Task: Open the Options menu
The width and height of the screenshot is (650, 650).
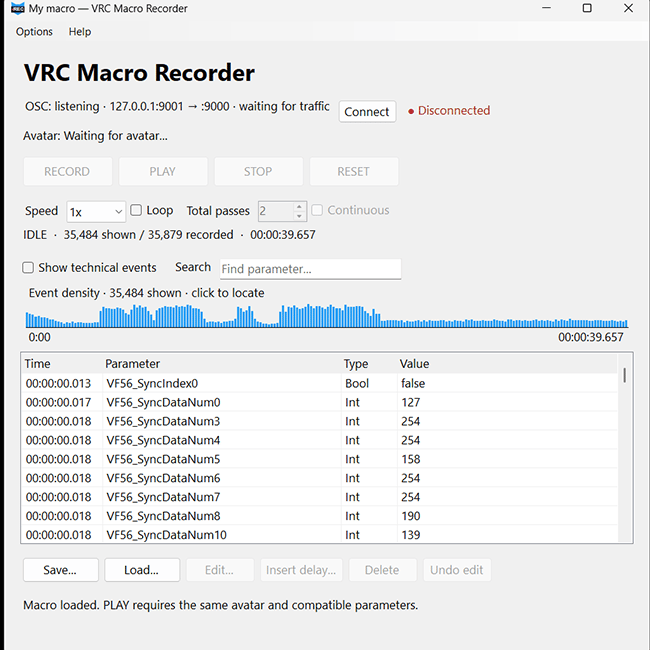Action: pyautogui.click(x=34, y=32)
